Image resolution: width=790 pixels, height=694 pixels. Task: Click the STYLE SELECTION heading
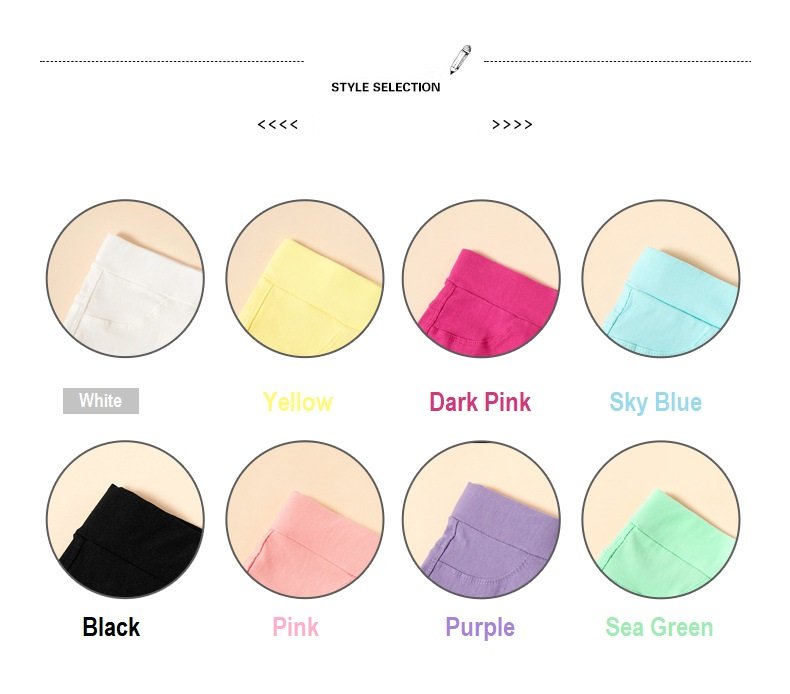385,87
